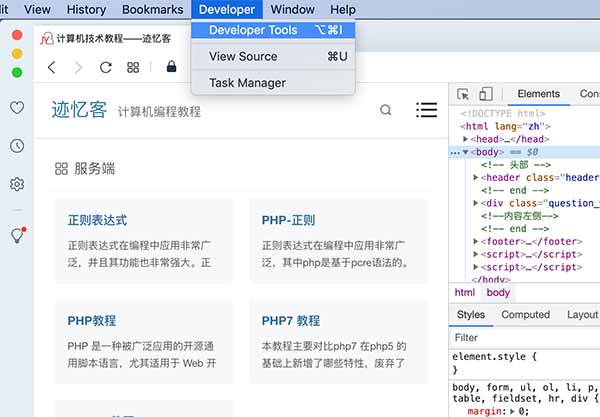The height and width of the screenshot is (417, 600).
Task: Go back with the browser back arrow
Action: [x=52, y=67]
